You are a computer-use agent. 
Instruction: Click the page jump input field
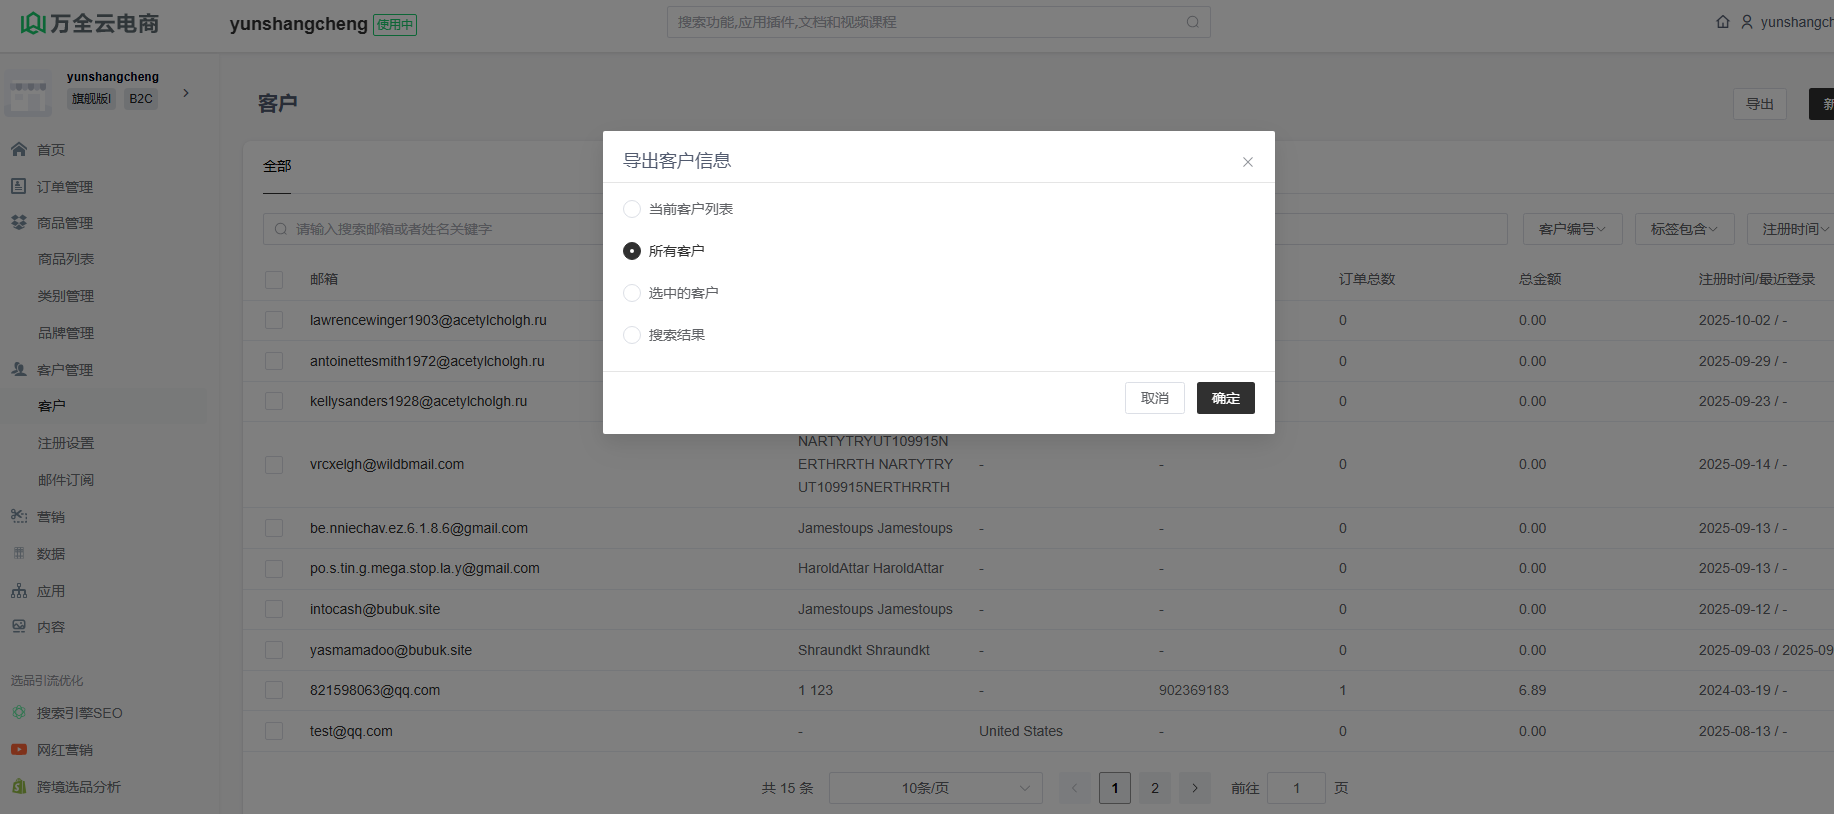[x=1296, y=788]
